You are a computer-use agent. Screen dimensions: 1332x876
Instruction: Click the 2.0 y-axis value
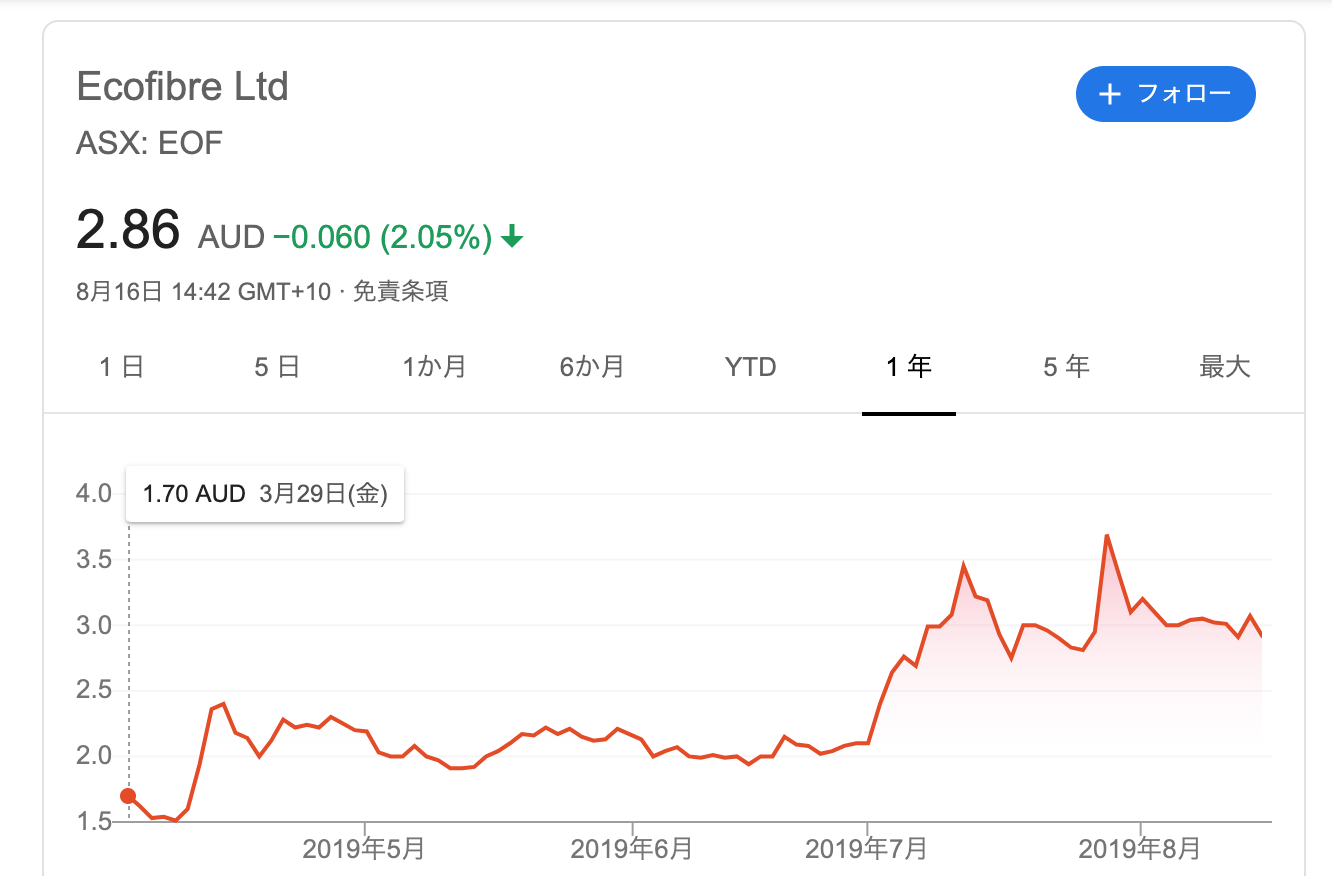(93, 756)
